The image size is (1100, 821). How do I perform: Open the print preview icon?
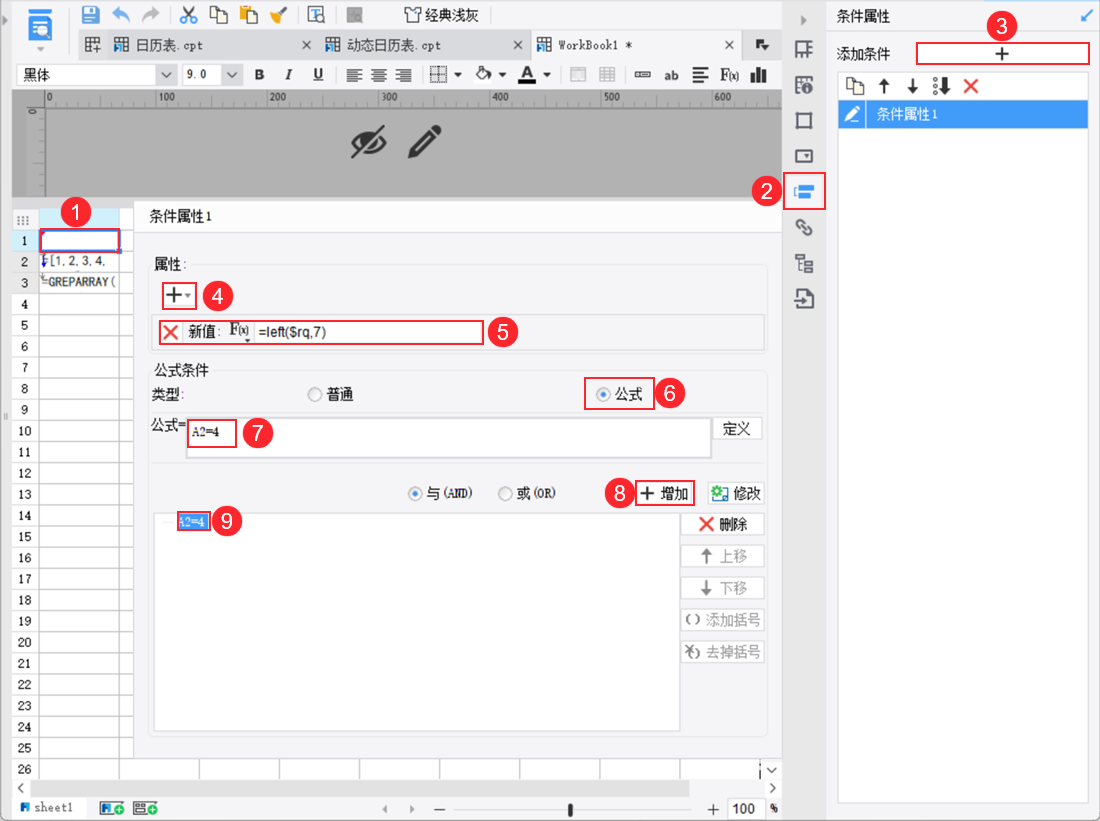pos(316,15)
